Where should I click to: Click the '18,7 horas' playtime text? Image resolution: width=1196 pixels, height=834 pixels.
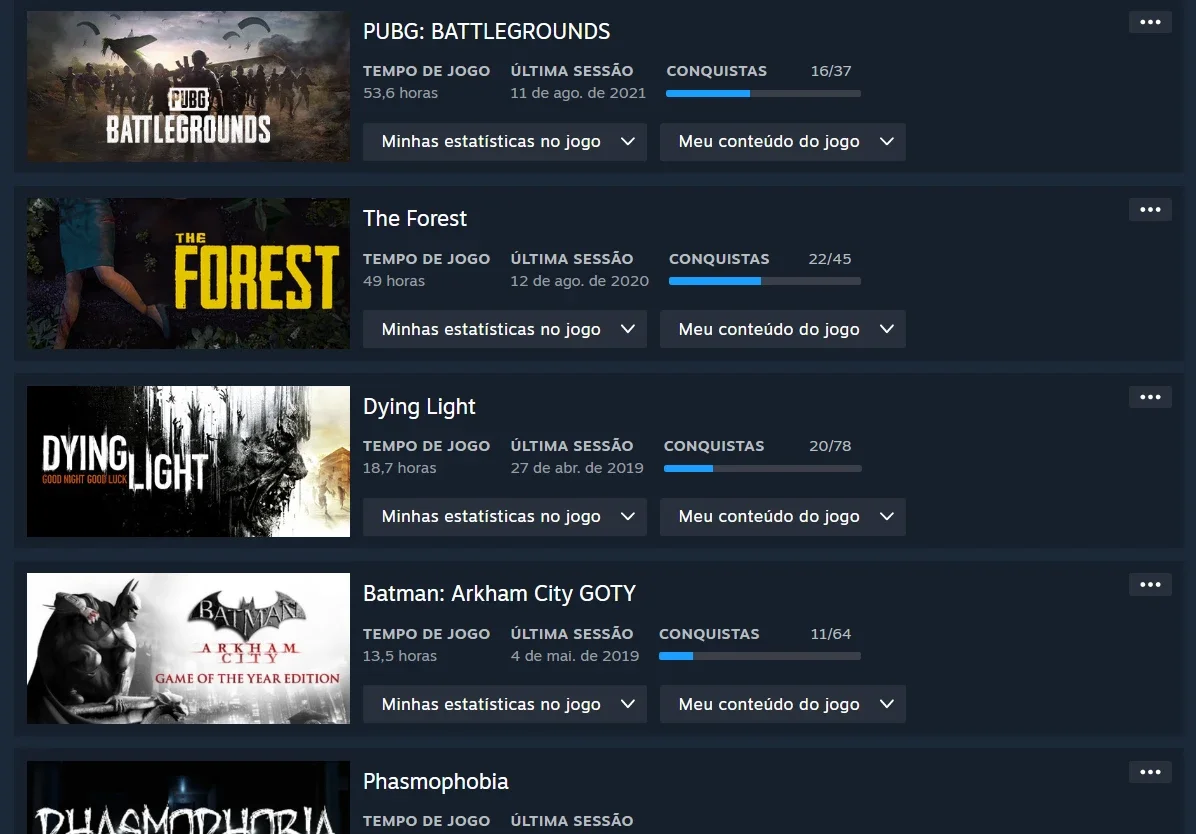(x=400, y=468)
